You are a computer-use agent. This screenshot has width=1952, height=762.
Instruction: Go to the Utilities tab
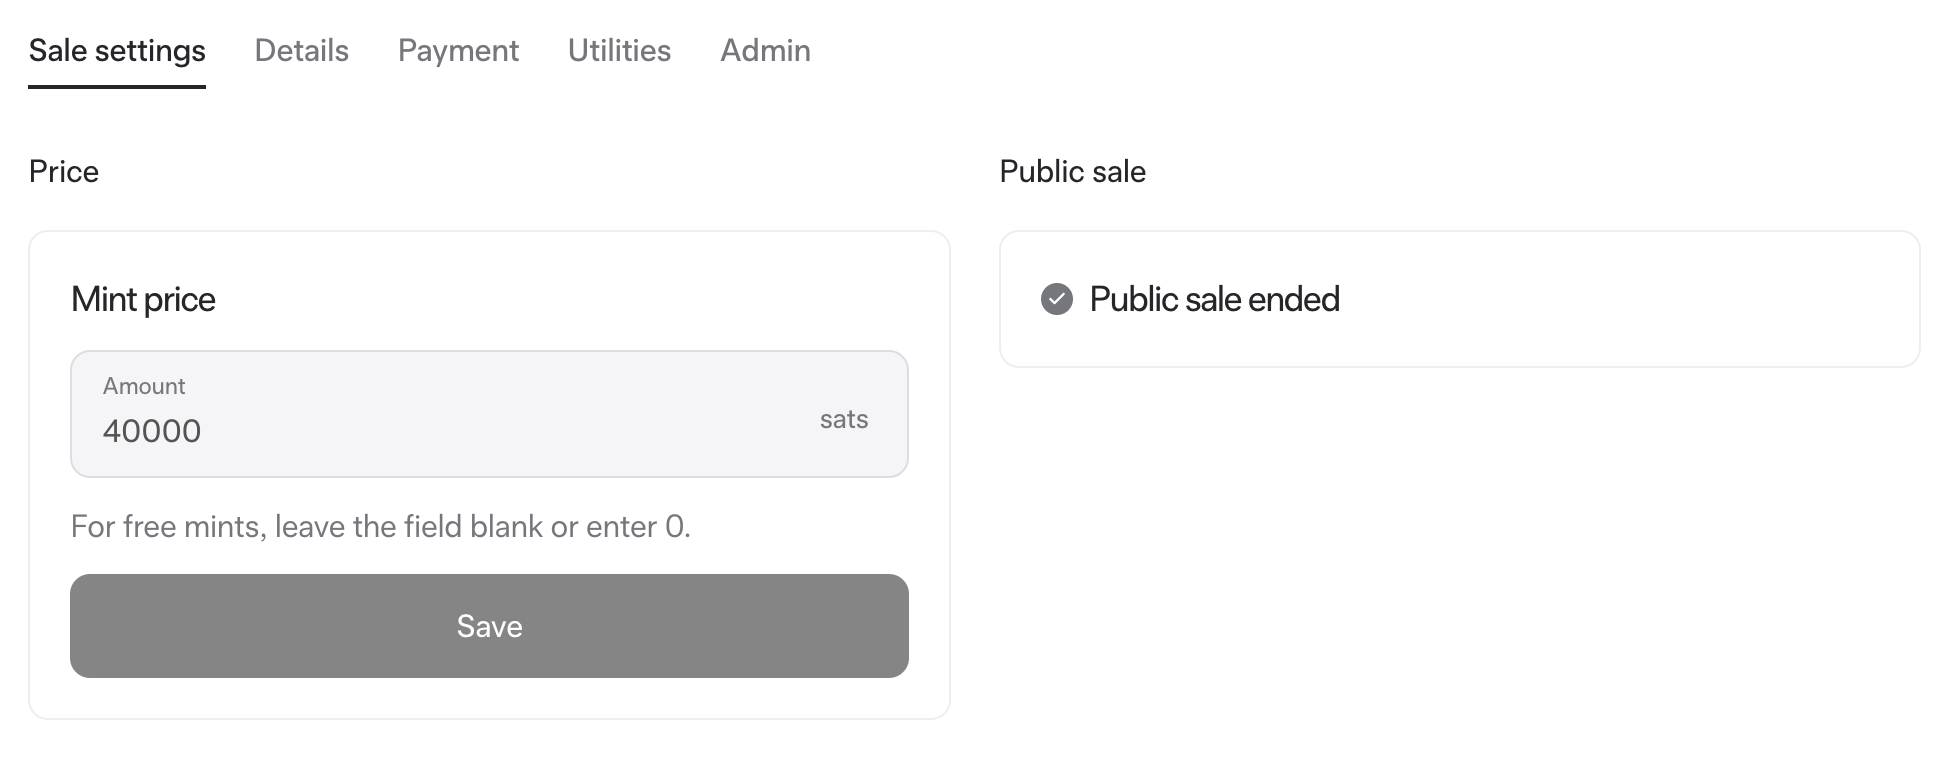click(619, 50)
